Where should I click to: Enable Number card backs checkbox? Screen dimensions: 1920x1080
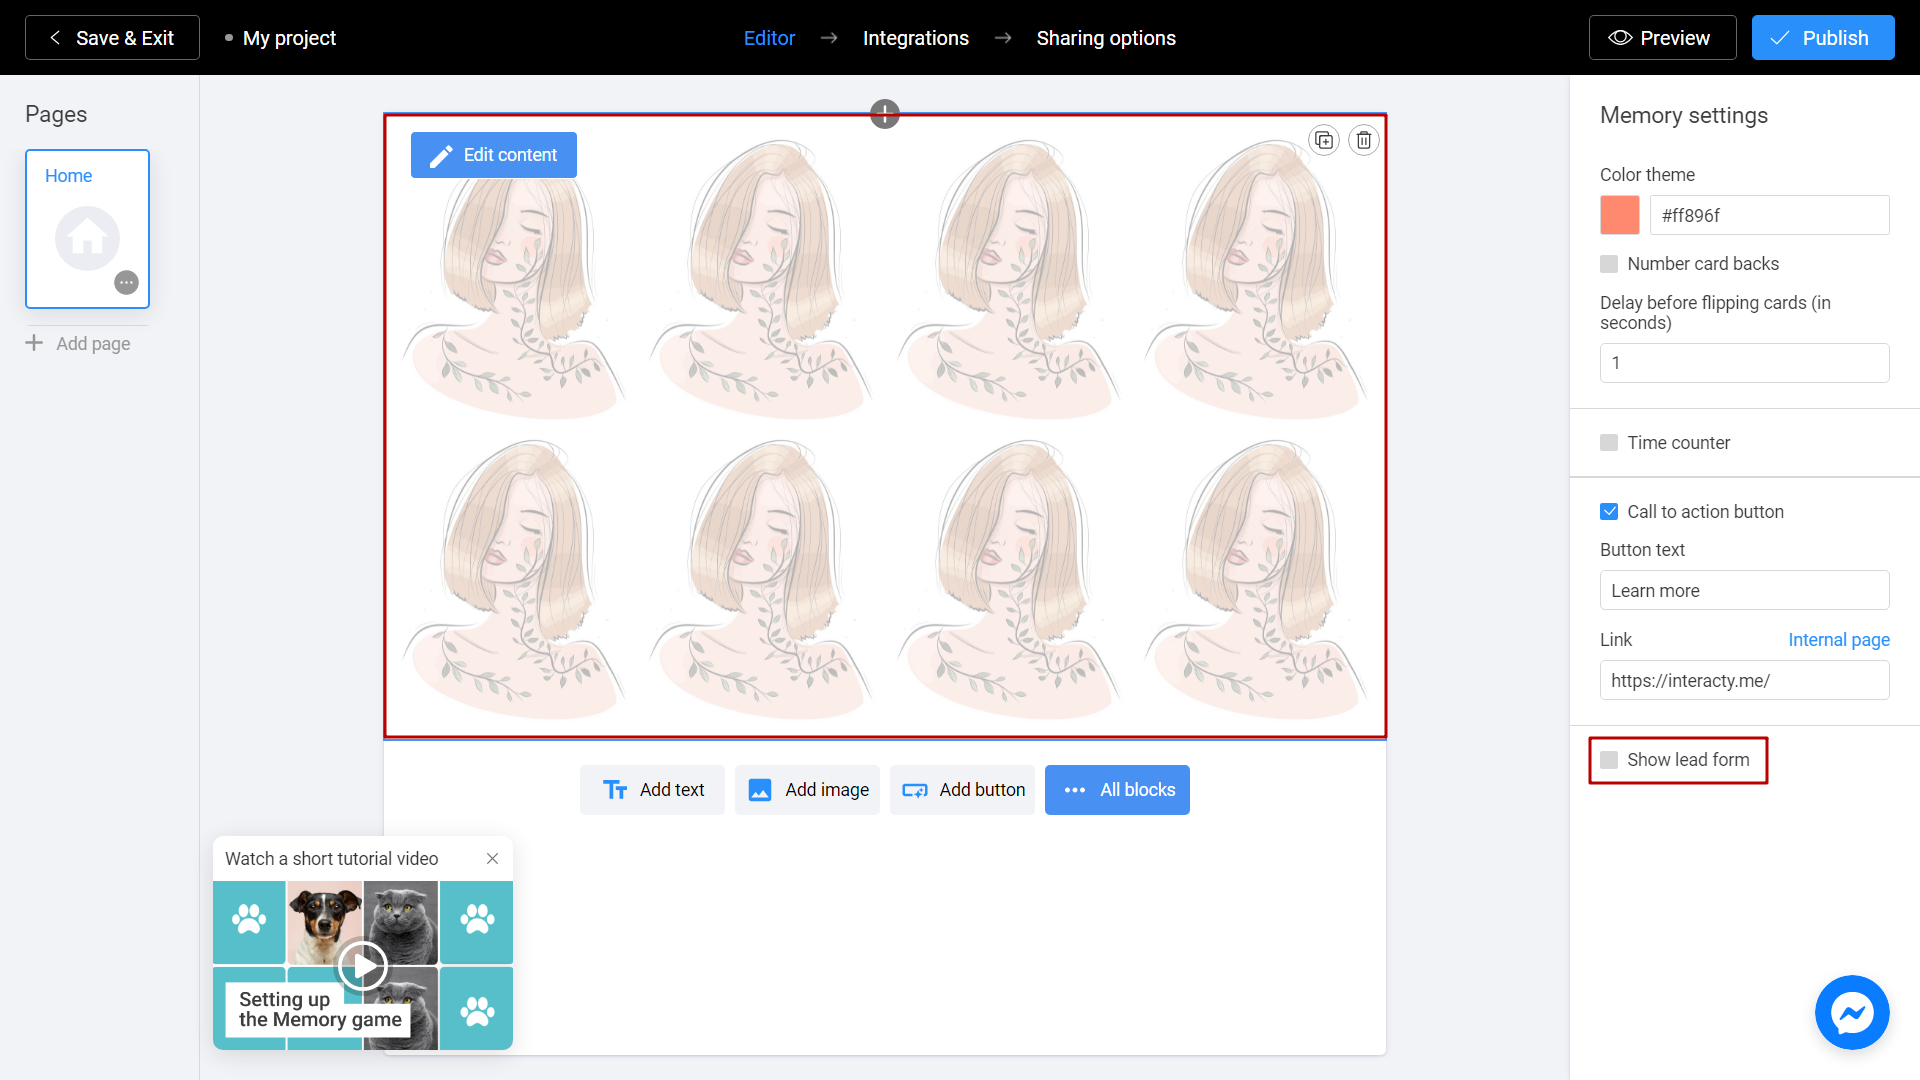(1609, 264)
